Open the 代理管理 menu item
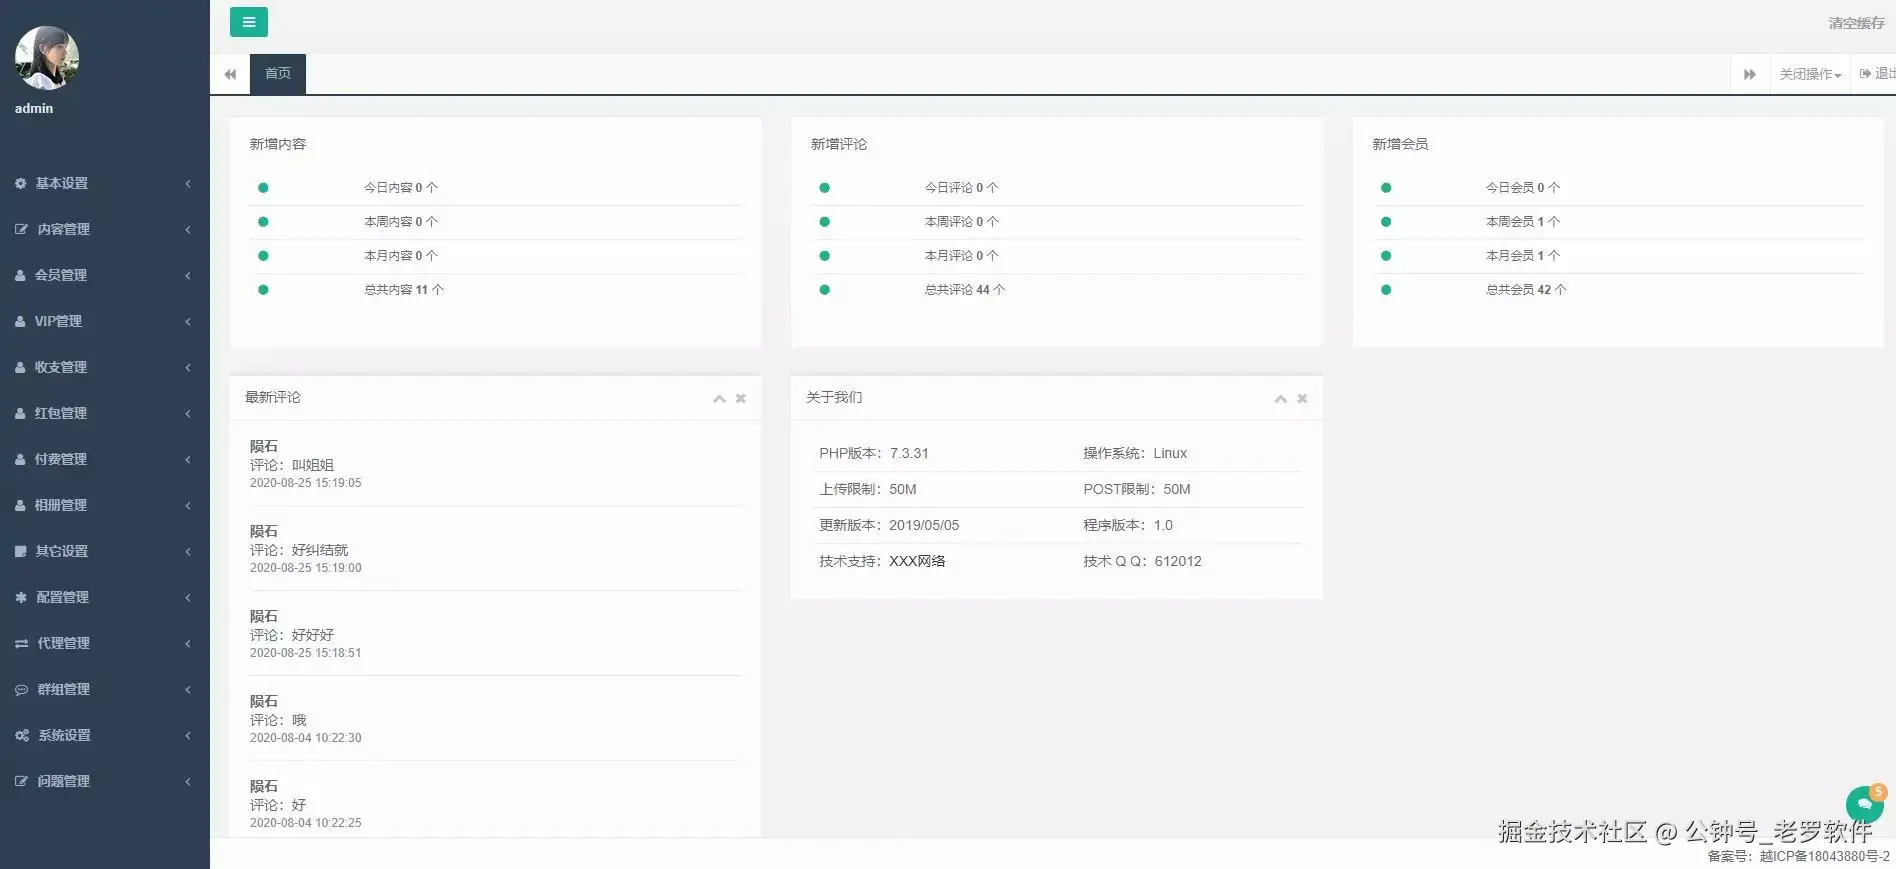This screenshot has width=1896, height=869. (105, 644)
